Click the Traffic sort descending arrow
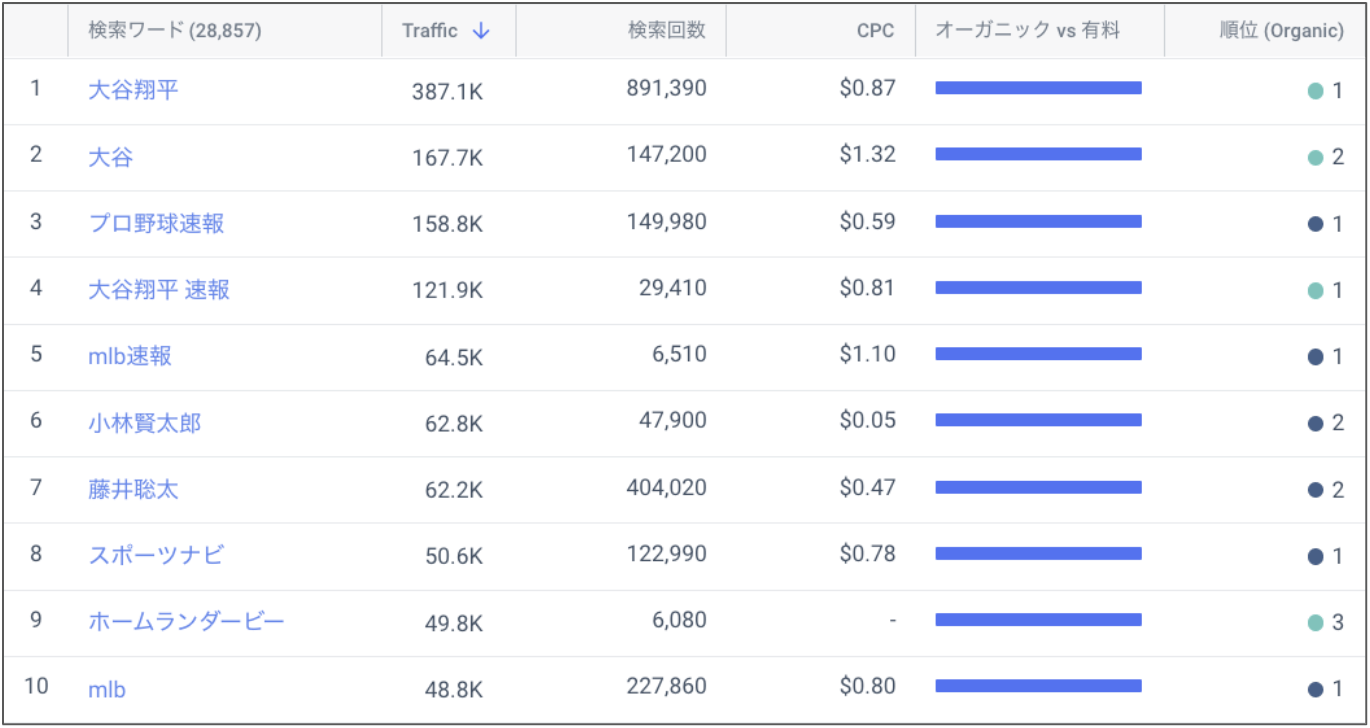The height and width of the screenshot is (728, 1370). tap(481, 31)
